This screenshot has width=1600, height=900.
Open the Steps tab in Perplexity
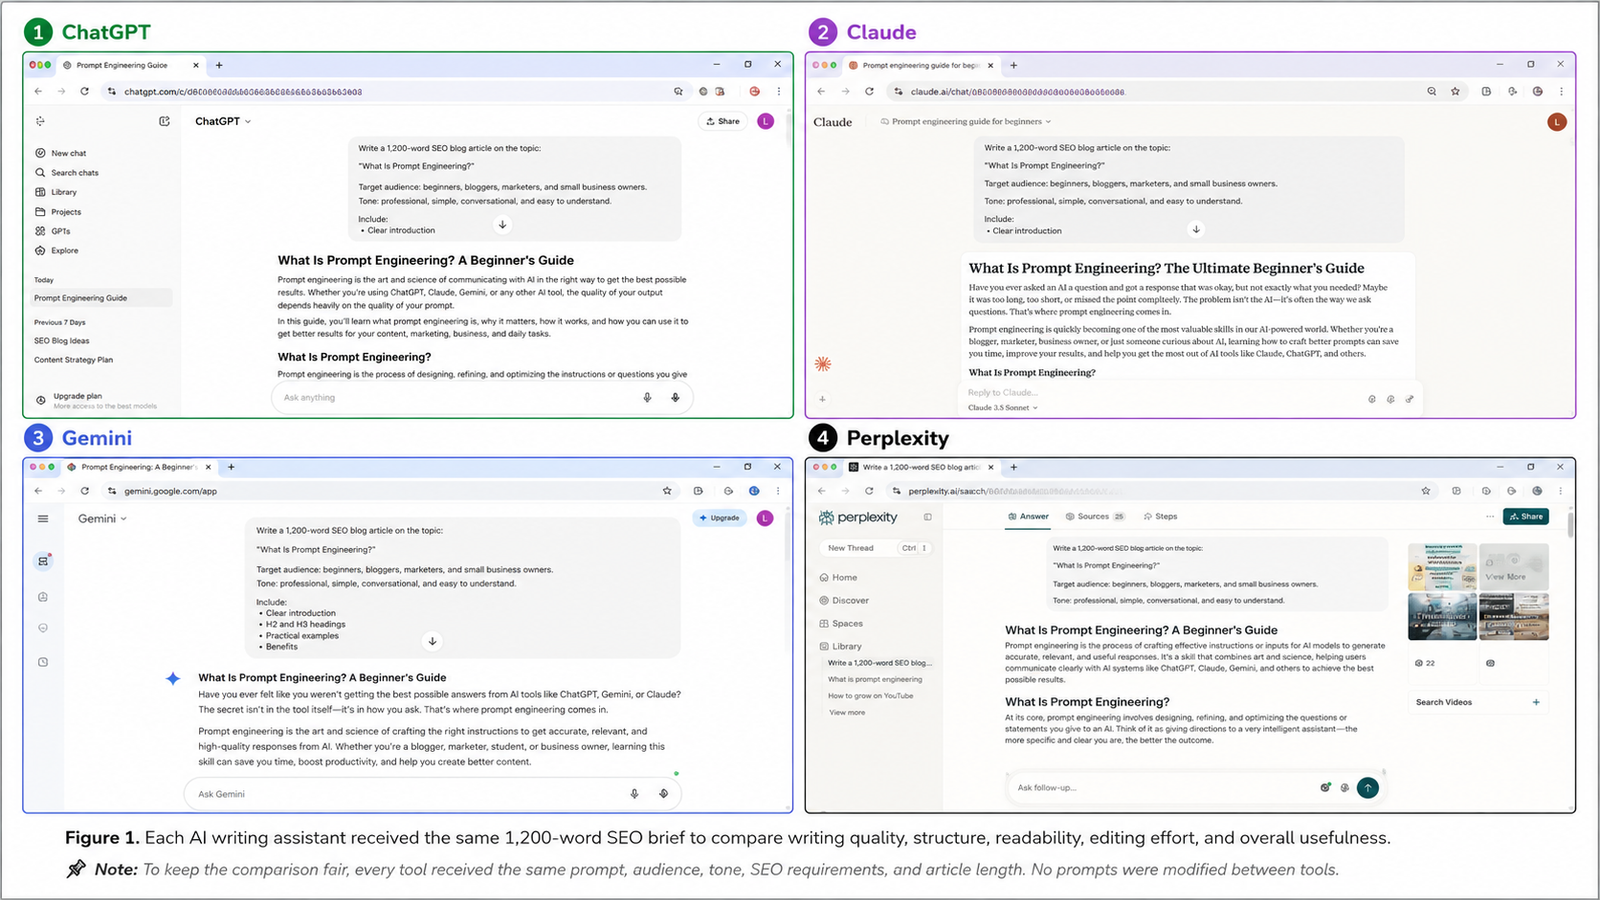[1160, 517]
